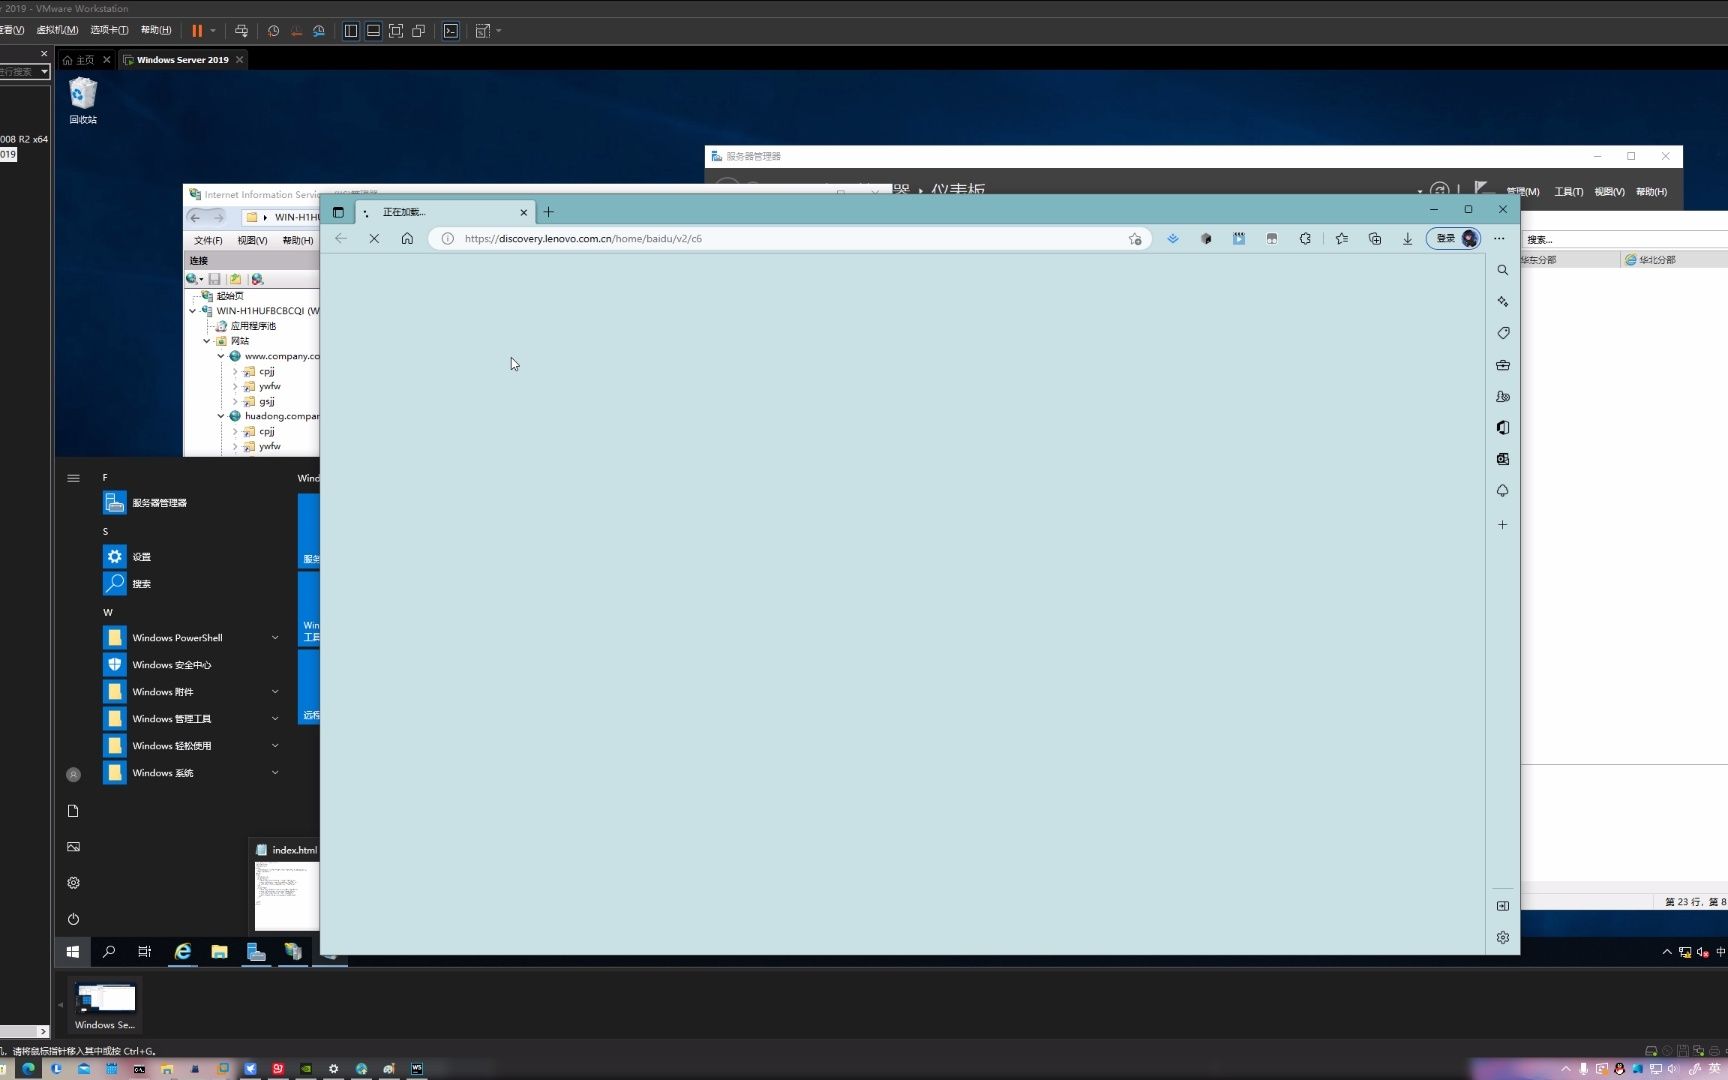Open 视图(V) menu in IIS Manager

point(252,240)
